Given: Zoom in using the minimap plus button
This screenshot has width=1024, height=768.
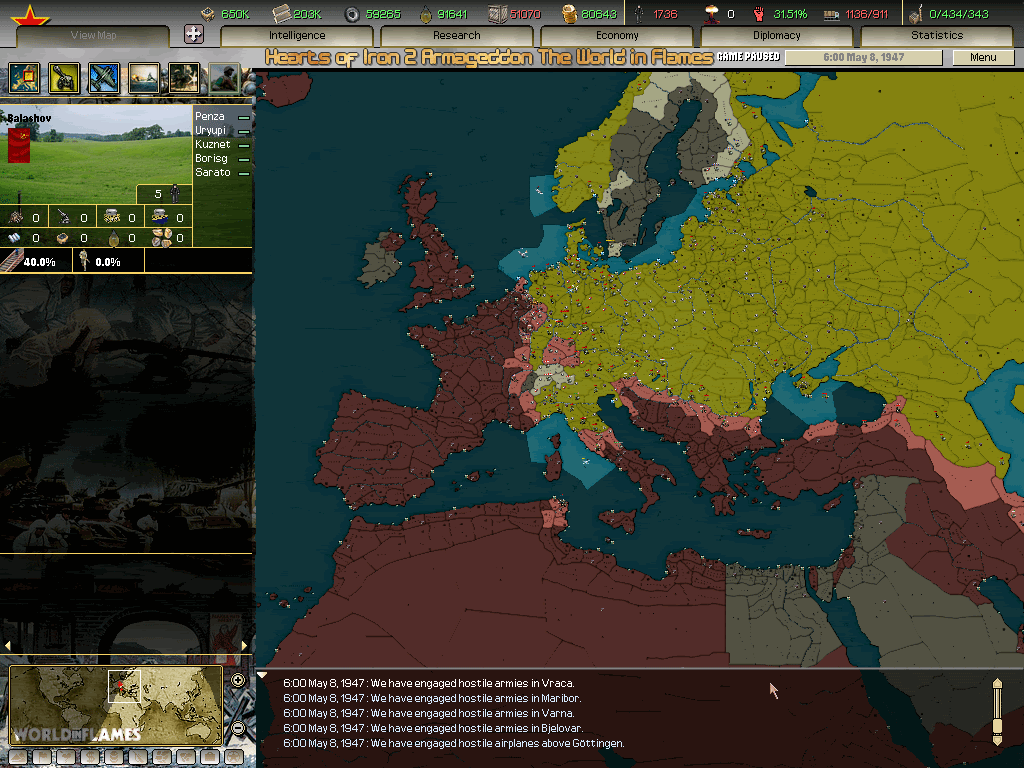Looking at the screenshot, I should 238,681.
